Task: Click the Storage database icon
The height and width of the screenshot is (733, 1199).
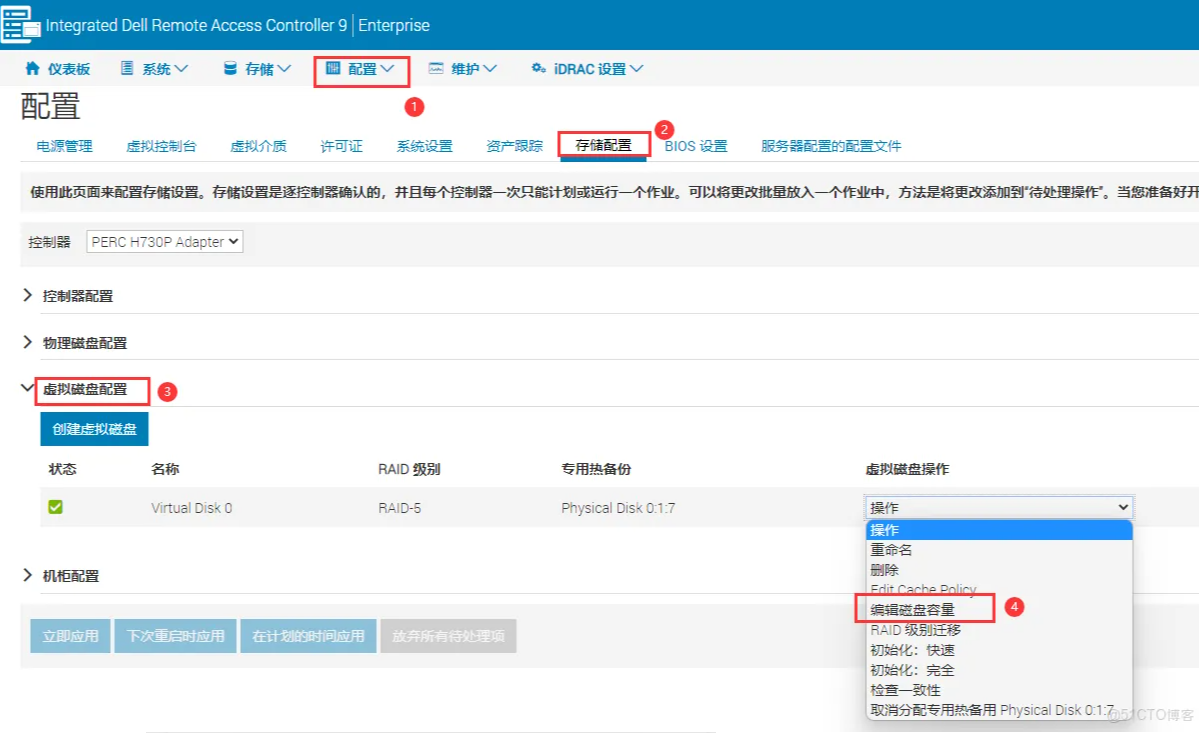Action: [x=230, y=69]
